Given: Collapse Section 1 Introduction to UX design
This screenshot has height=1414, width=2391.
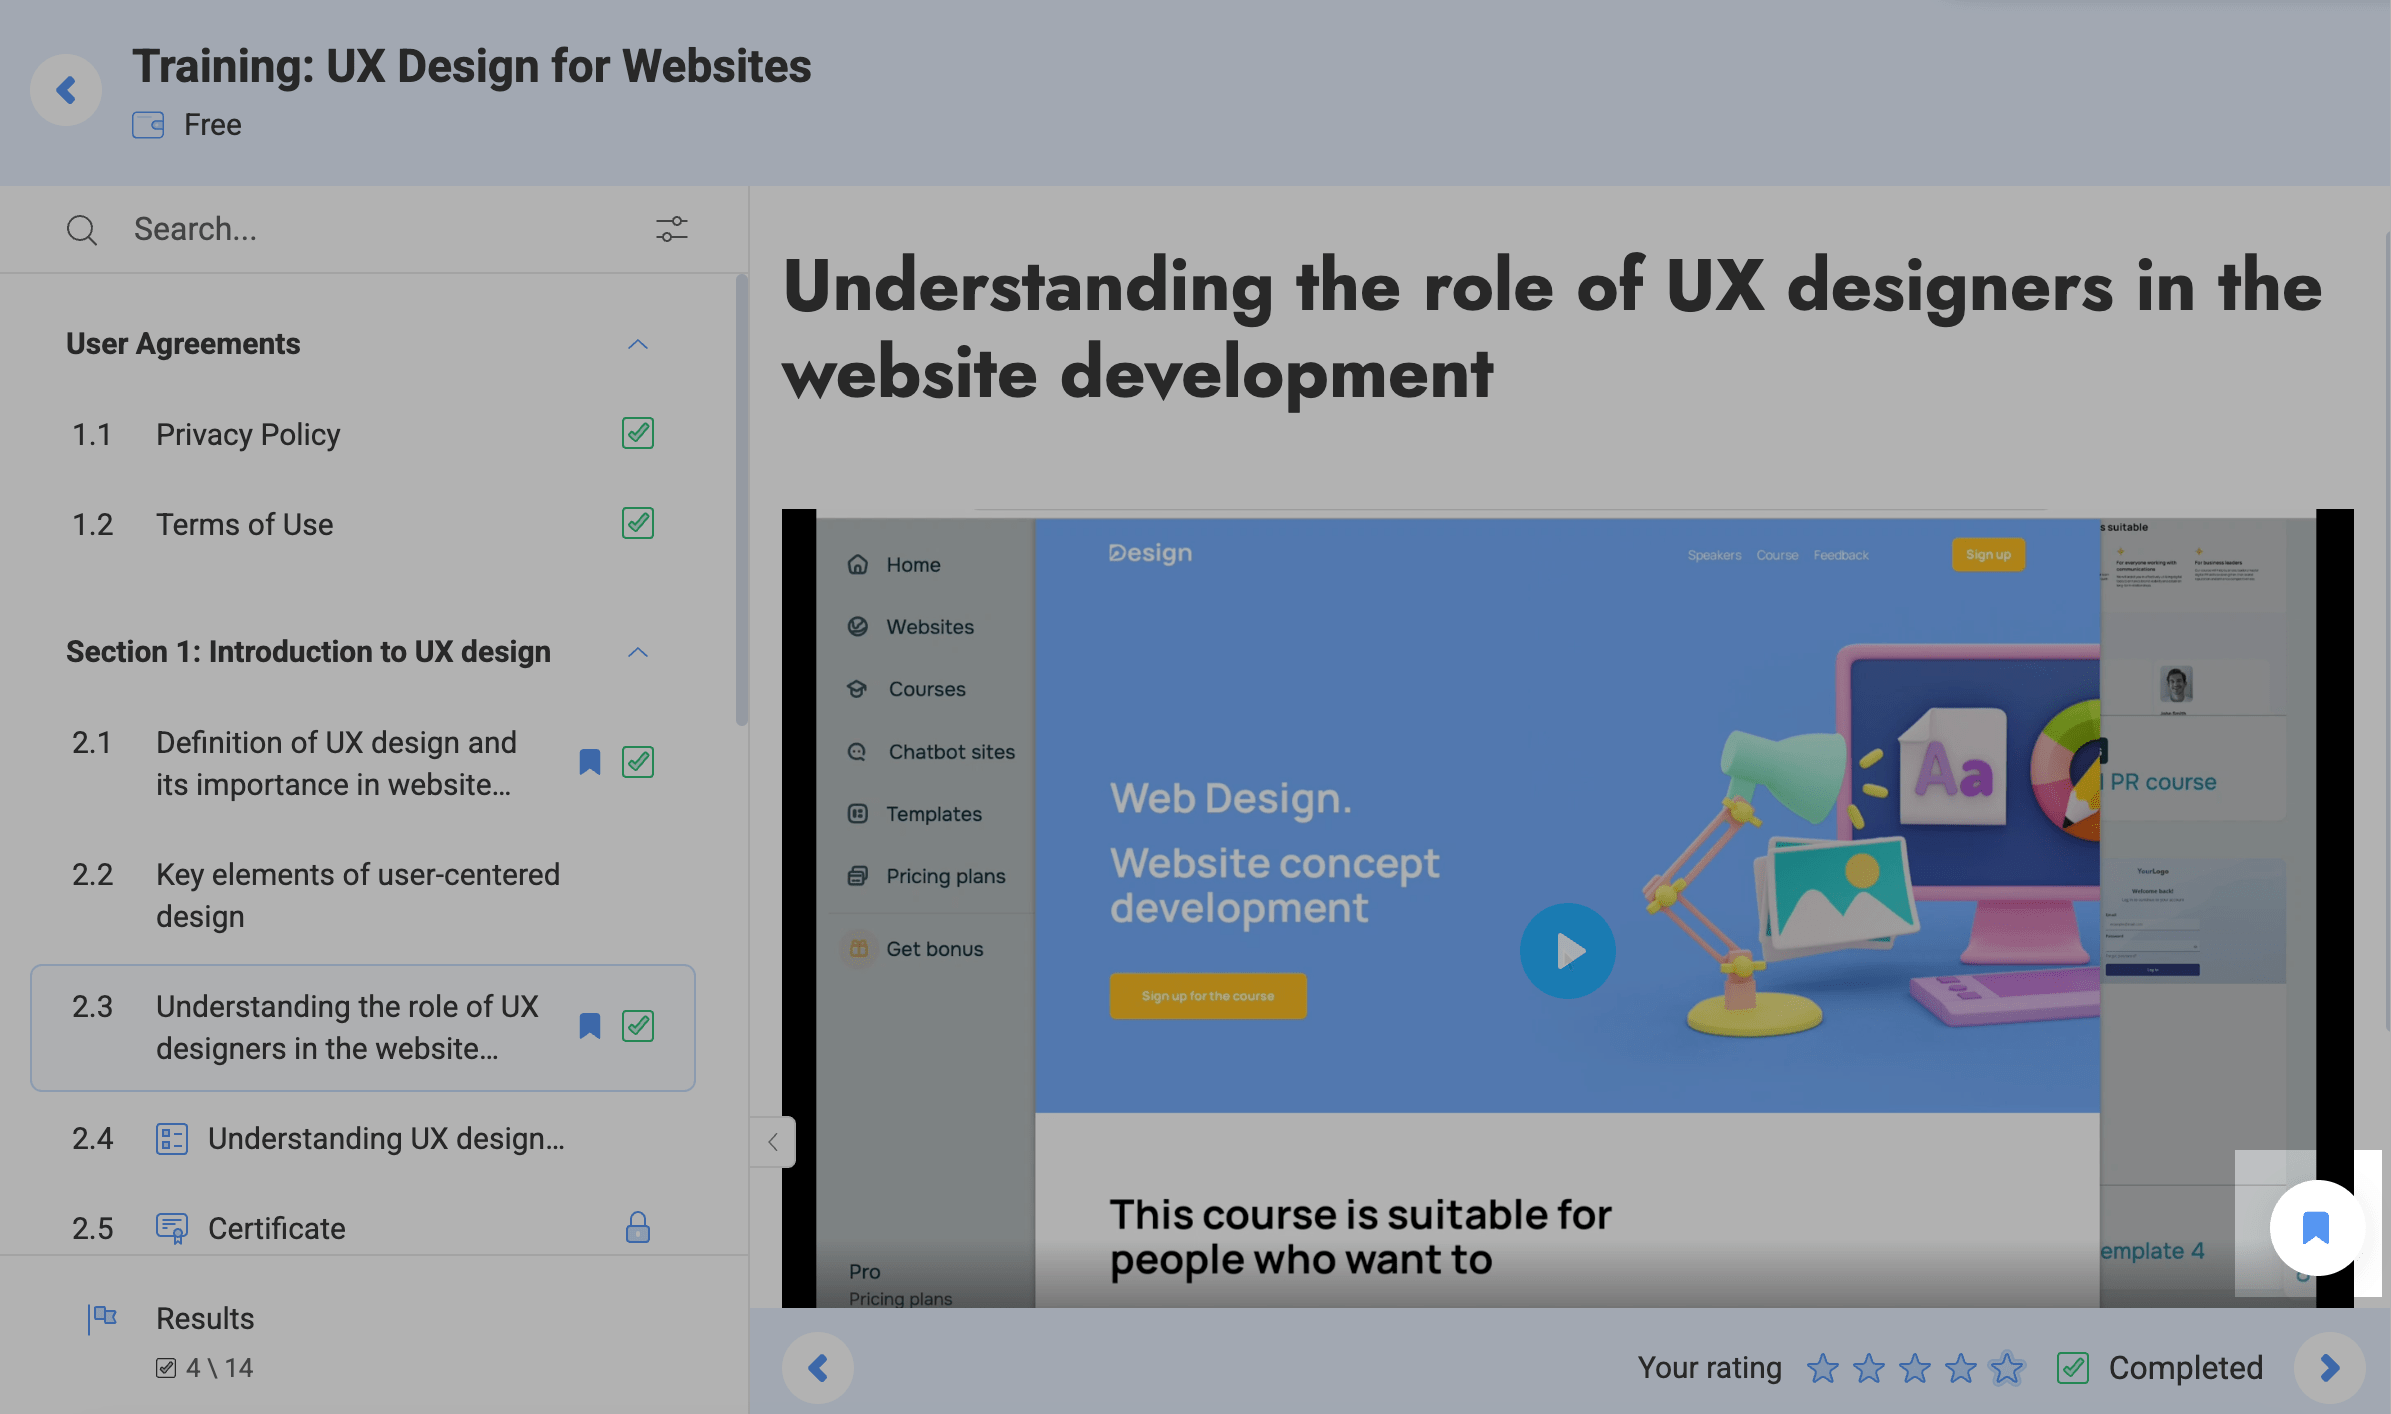Looking at the screenshot, I should click(637, 652).
